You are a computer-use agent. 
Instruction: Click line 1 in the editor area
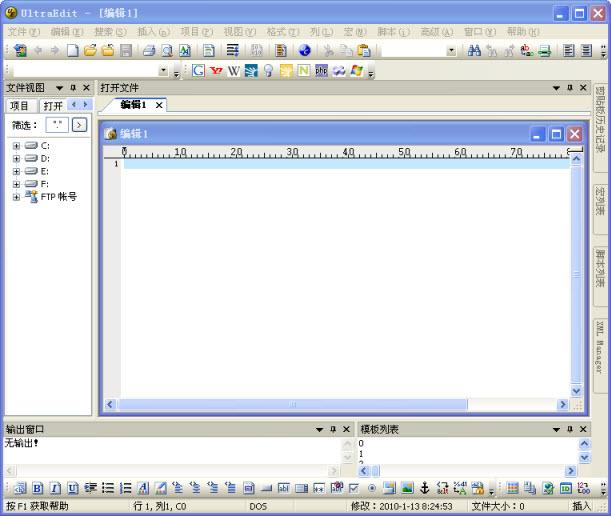(x=347, y=164)
